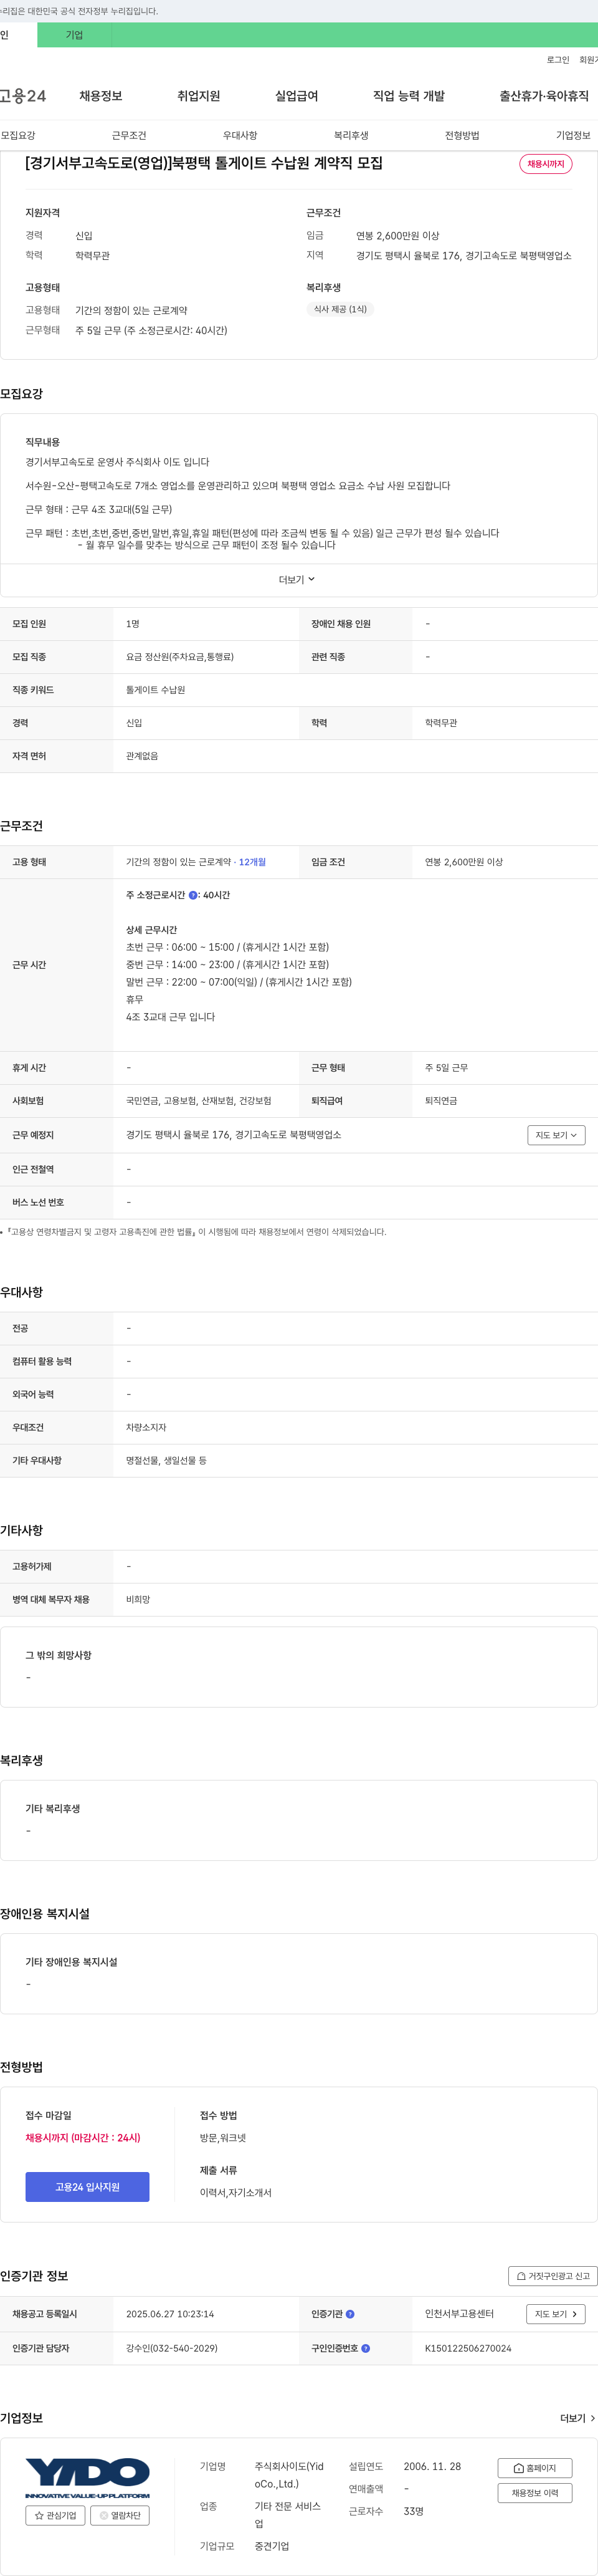Screen dimensions: 598x2576
Task: Open the 로그인 link
Action: (x=558, y=60)
